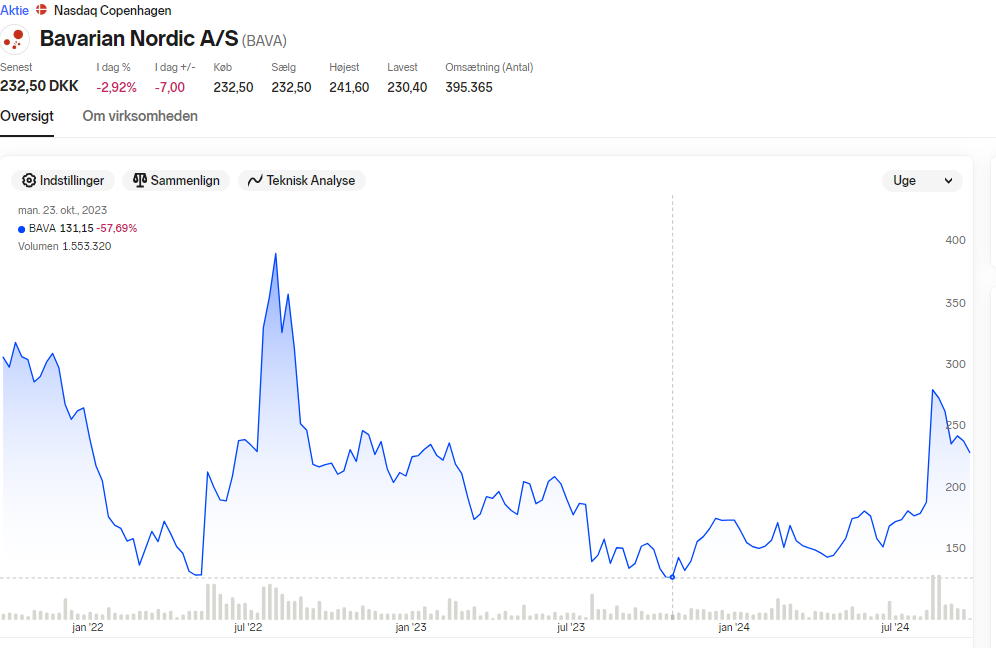Click the (BAVA) ticker symbol
Screen dimensions: 996x648
(264, 41)
